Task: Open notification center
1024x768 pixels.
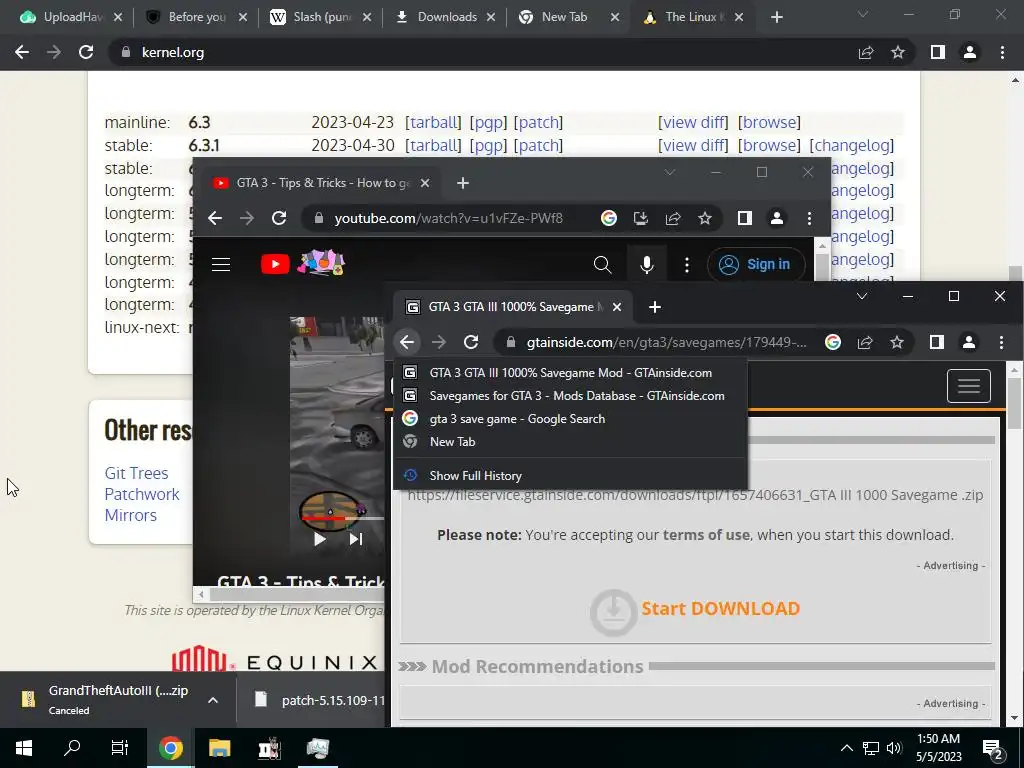Action: (x=993, y=750)
